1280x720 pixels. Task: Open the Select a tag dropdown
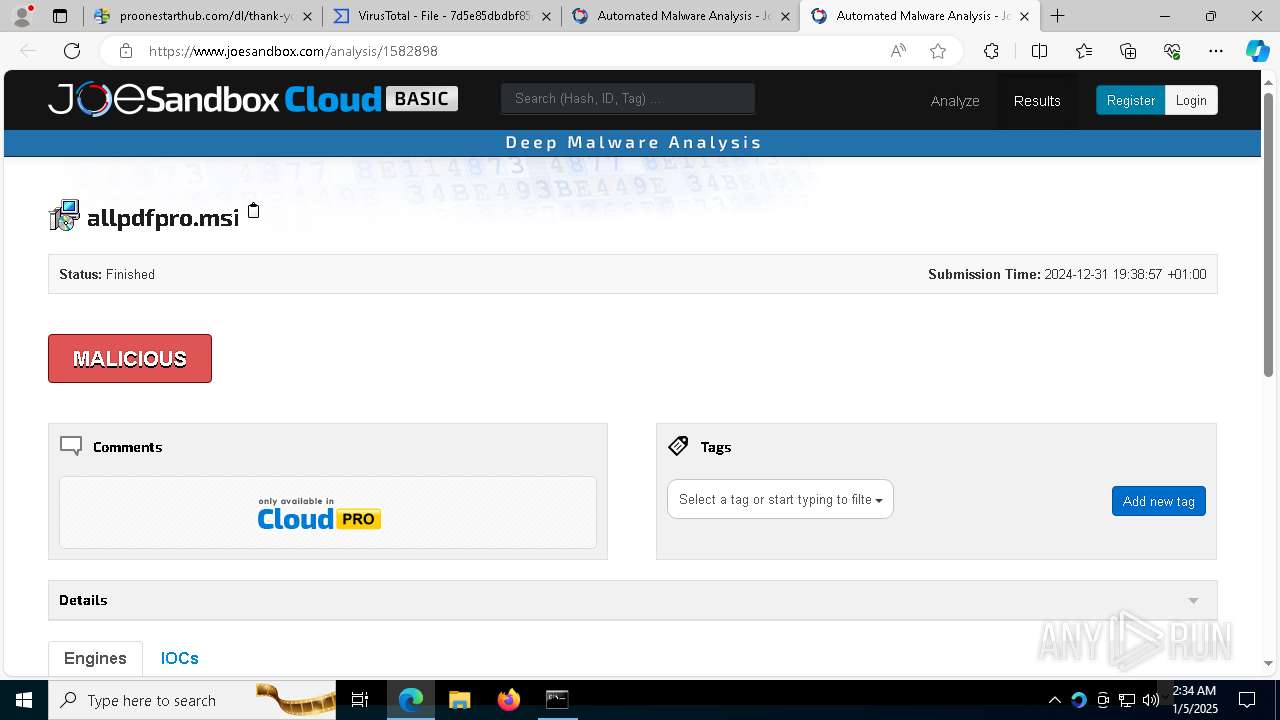780,499
